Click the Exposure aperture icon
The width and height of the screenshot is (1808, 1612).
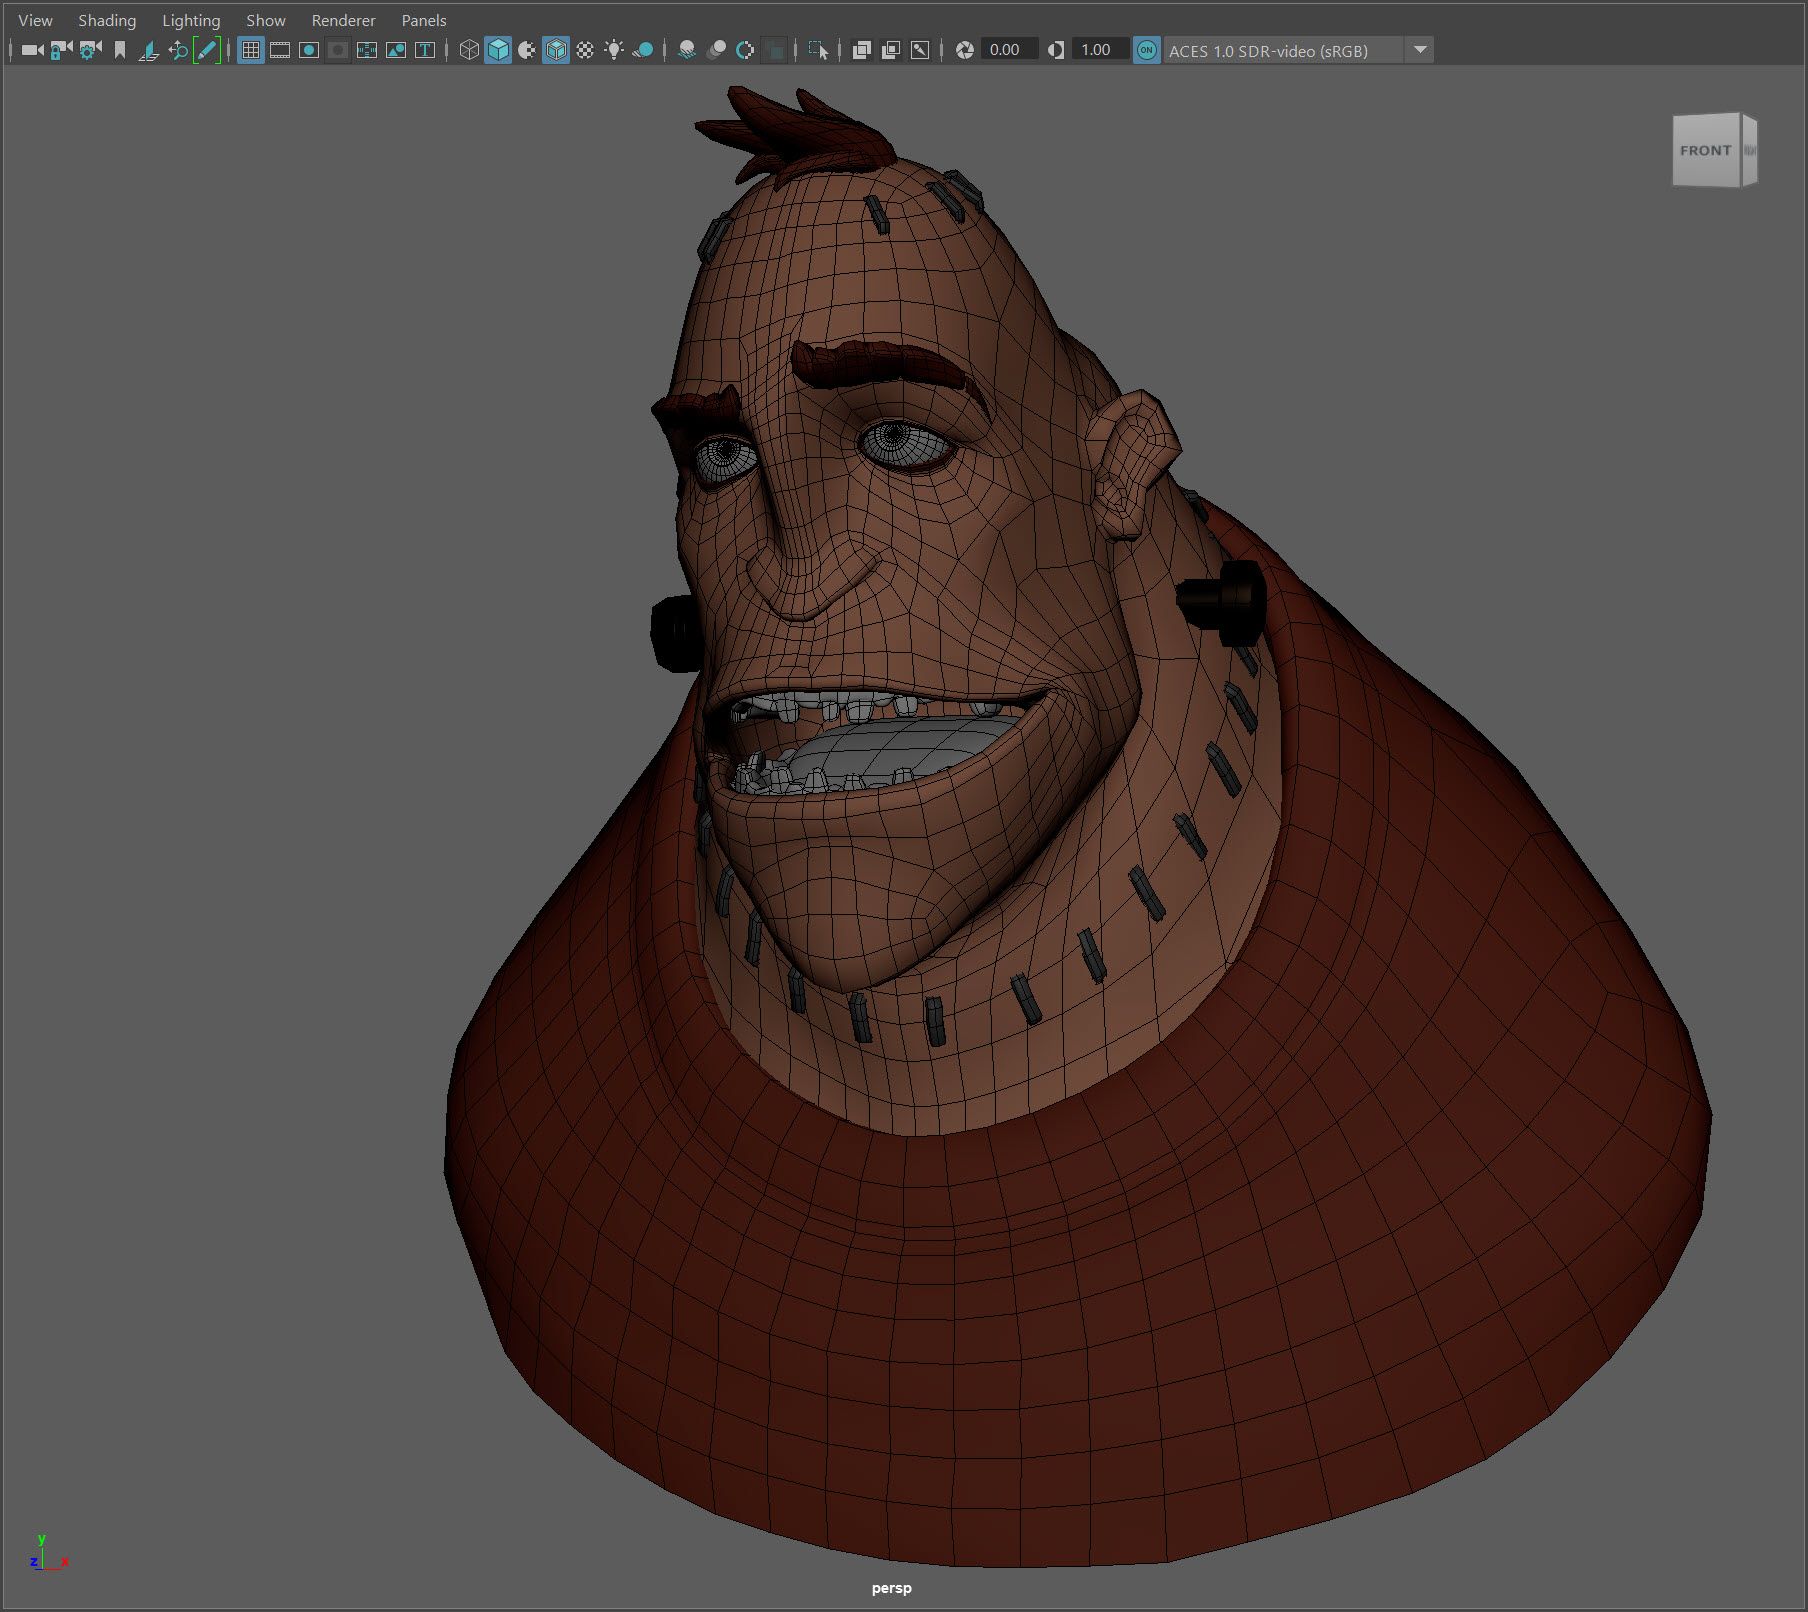pyautogui.click(x=965, y=50)
